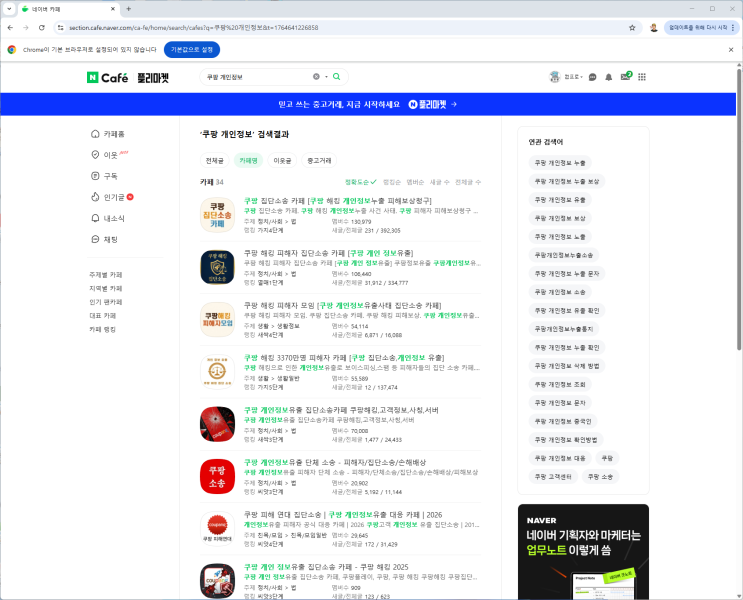Open 채팅 in the sidebar
The height and width of the screenshot is (600, 743).
(x=104, y=239)
